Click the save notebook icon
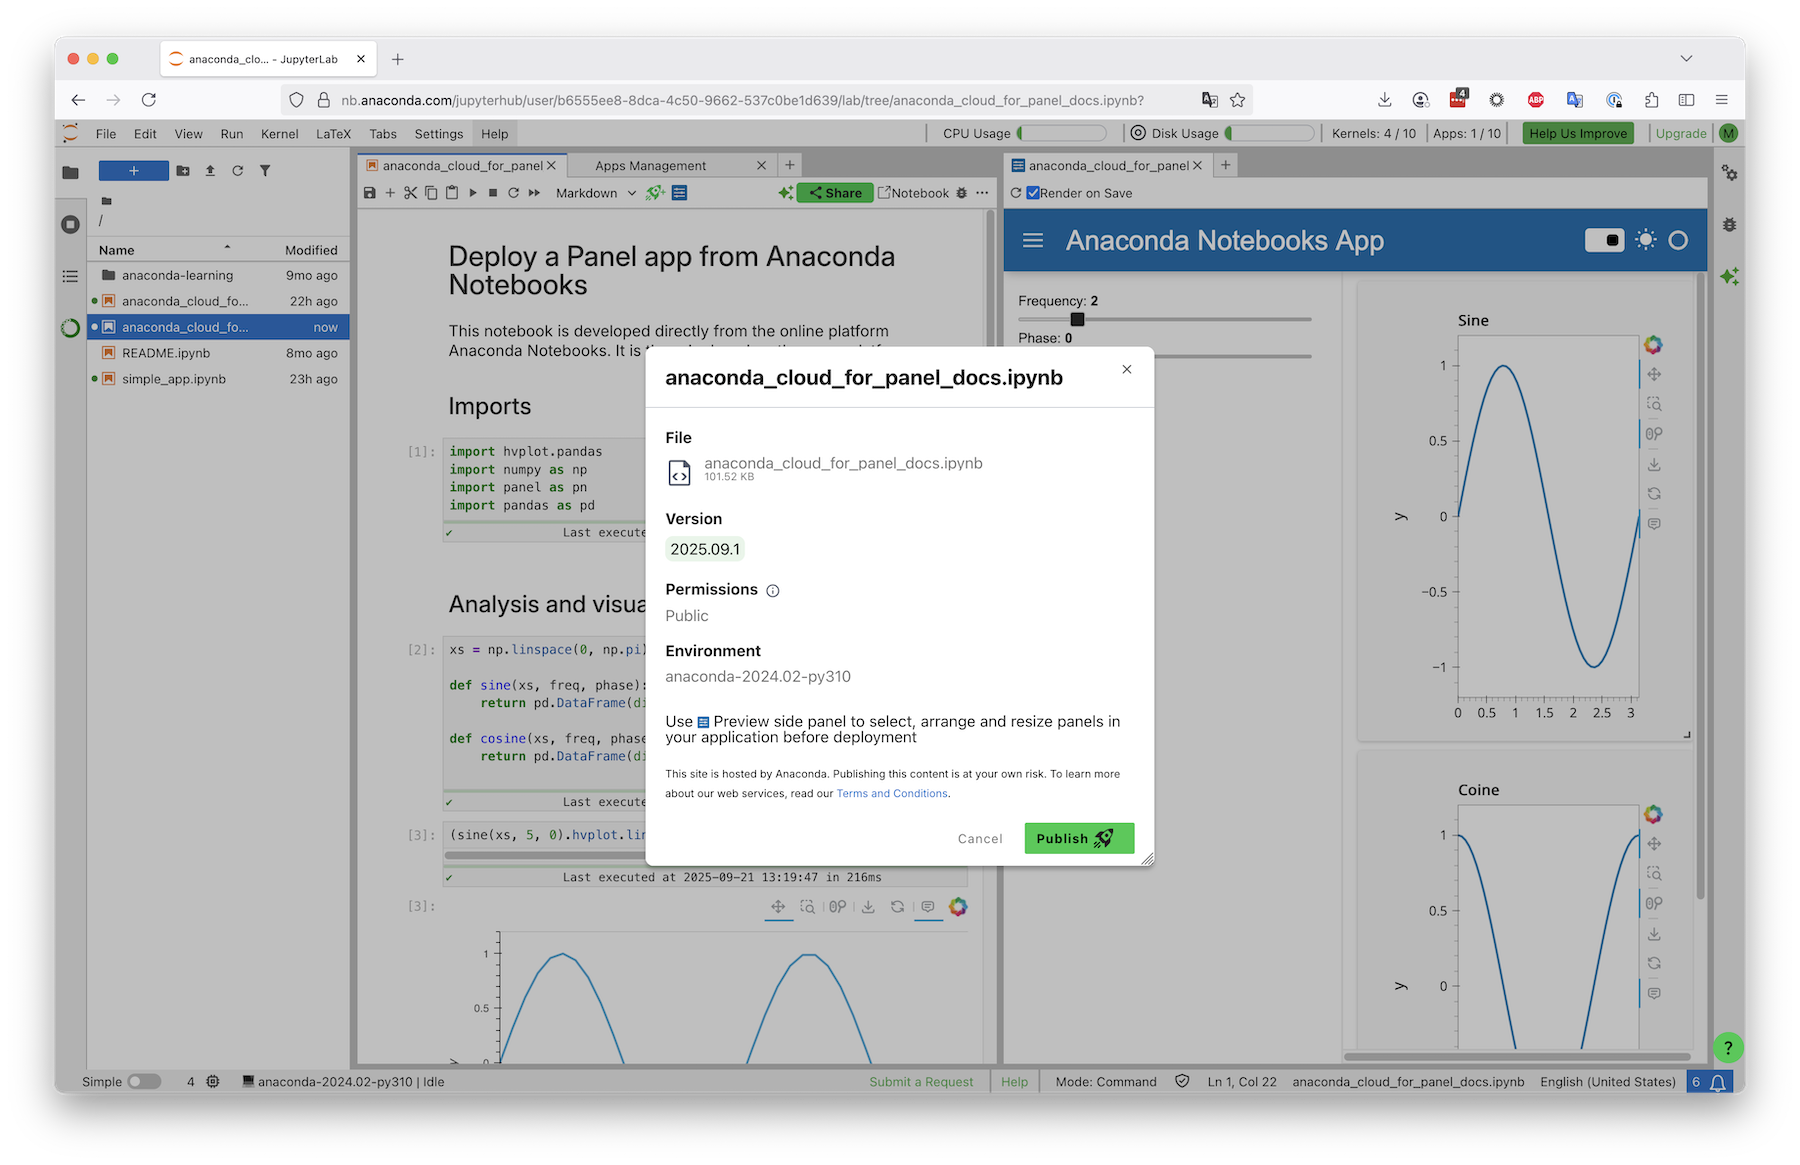 [370, 193]
